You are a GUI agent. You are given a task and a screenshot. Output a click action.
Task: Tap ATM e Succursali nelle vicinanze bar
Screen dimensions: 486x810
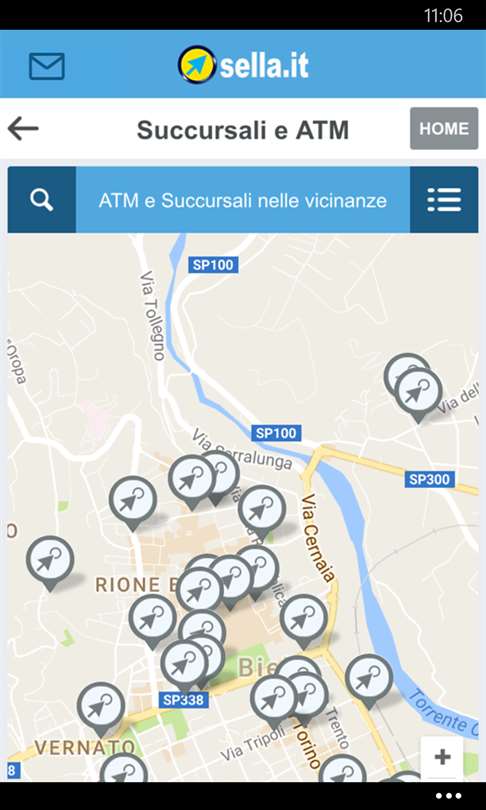point(243,200)
